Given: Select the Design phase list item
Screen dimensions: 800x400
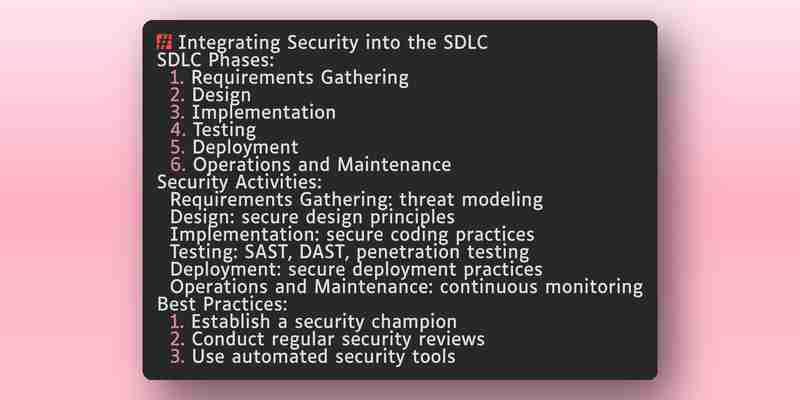Looking at the screenshot, I should coord(211,95).
